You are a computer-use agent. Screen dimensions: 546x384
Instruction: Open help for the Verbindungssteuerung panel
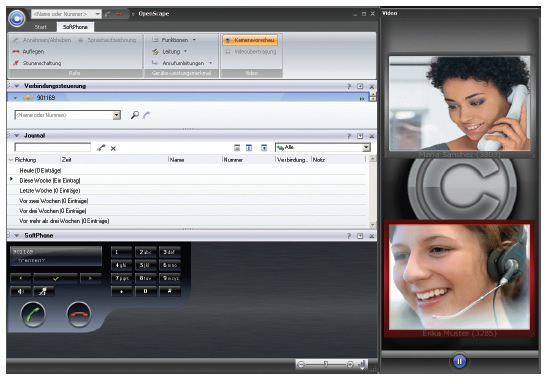pos(349,86)
